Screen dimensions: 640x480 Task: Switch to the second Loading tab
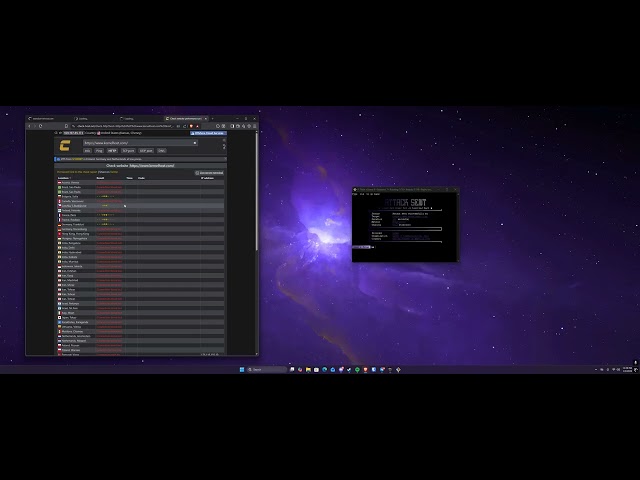140,118
